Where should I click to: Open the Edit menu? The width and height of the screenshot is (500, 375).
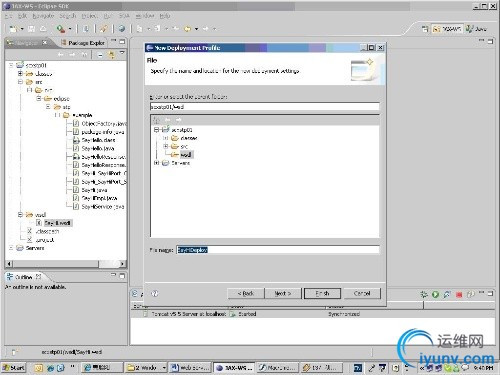coord(23,16)
